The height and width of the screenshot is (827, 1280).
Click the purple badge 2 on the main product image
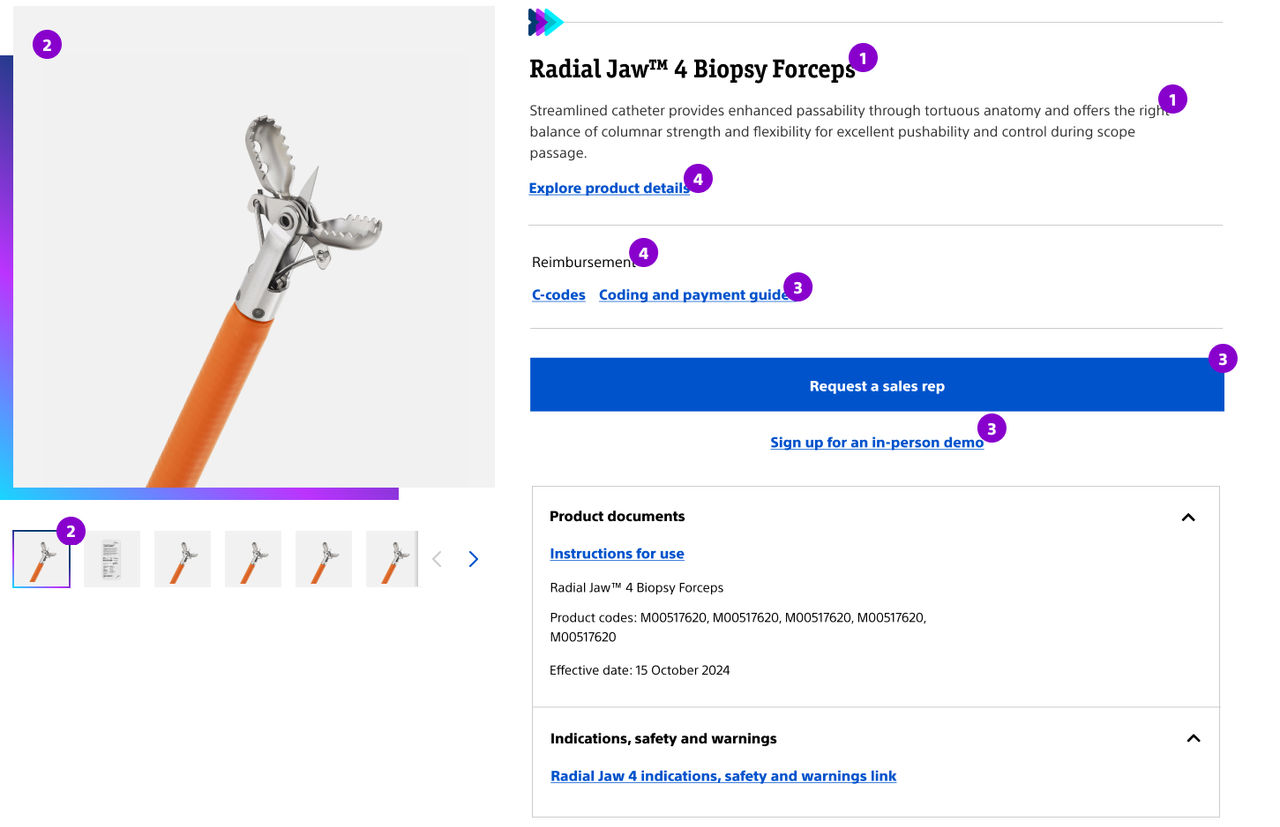[46, 44]
